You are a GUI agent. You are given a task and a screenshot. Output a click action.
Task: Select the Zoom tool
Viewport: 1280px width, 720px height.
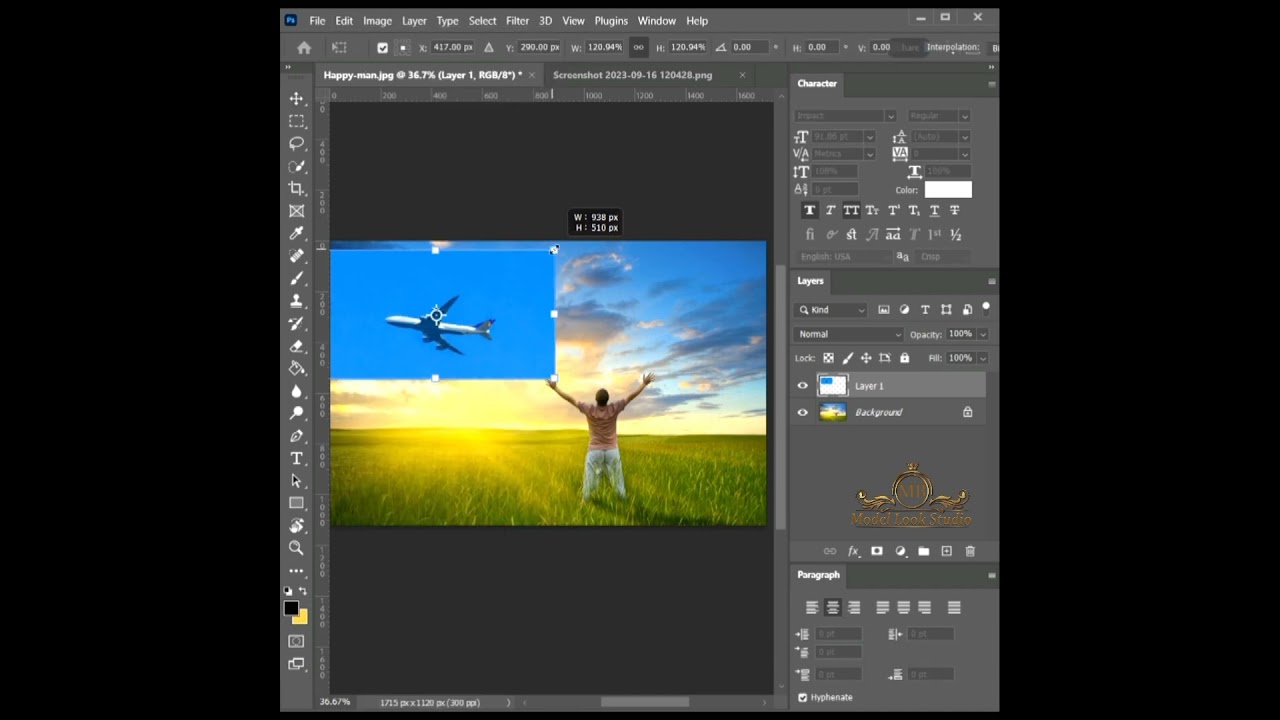click(x=296, y=548)
